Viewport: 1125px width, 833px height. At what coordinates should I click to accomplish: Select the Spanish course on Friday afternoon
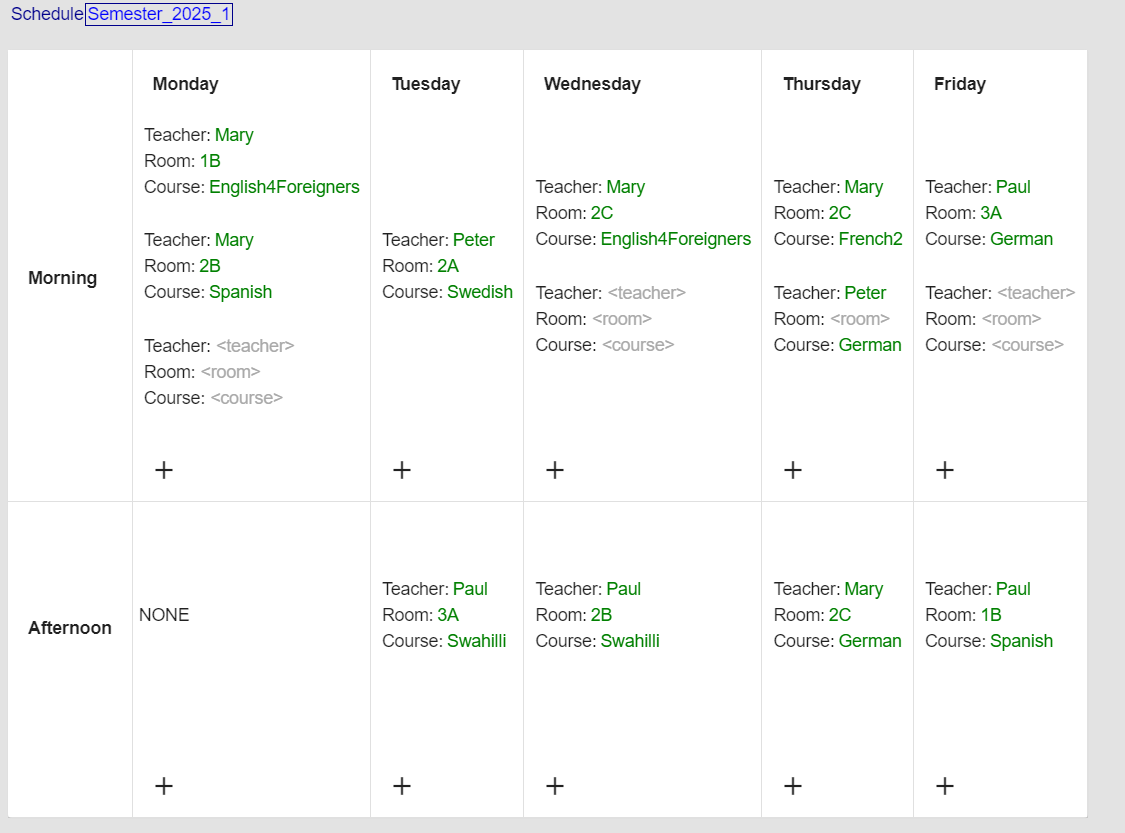click(1021, 640)
